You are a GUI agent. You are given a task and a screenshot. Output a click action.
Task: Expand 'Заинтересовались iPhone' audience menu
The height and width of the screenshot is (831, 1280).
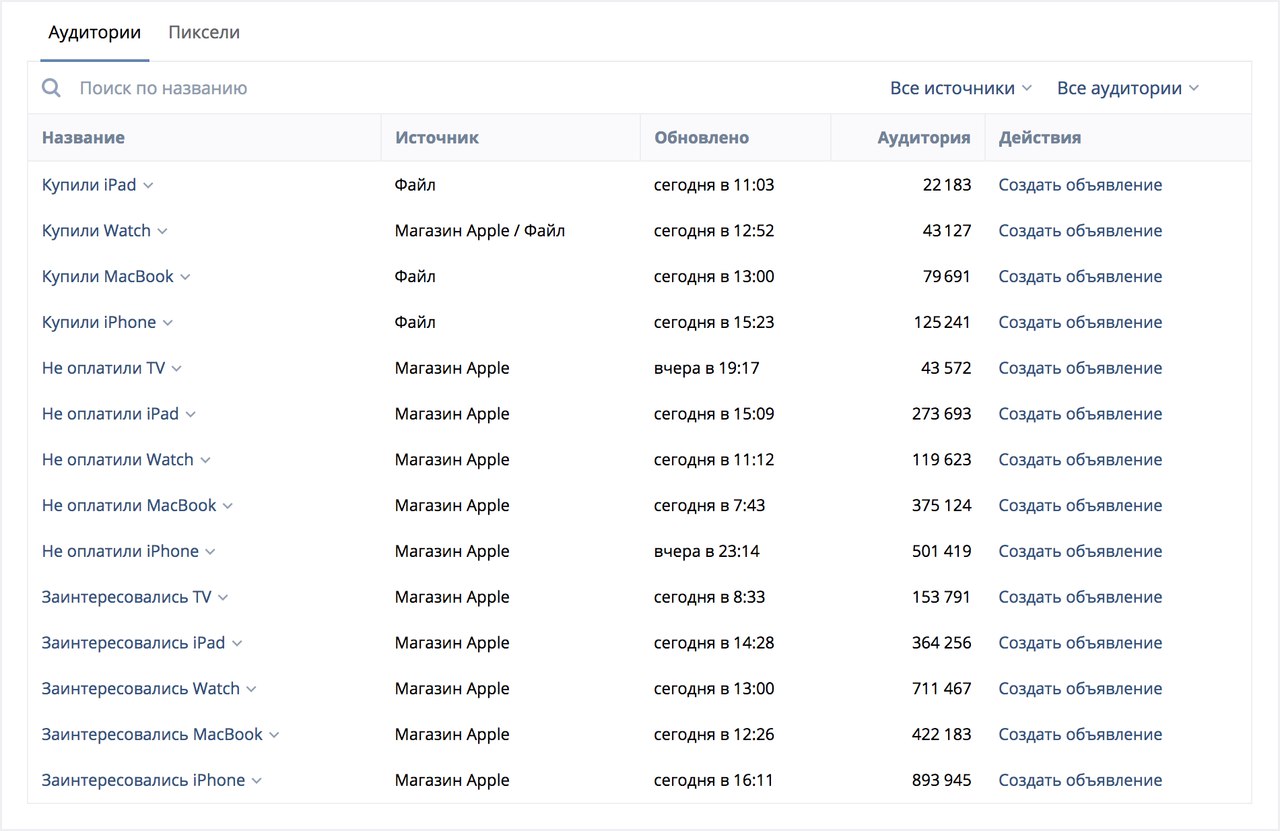click(x=257, y=781)
